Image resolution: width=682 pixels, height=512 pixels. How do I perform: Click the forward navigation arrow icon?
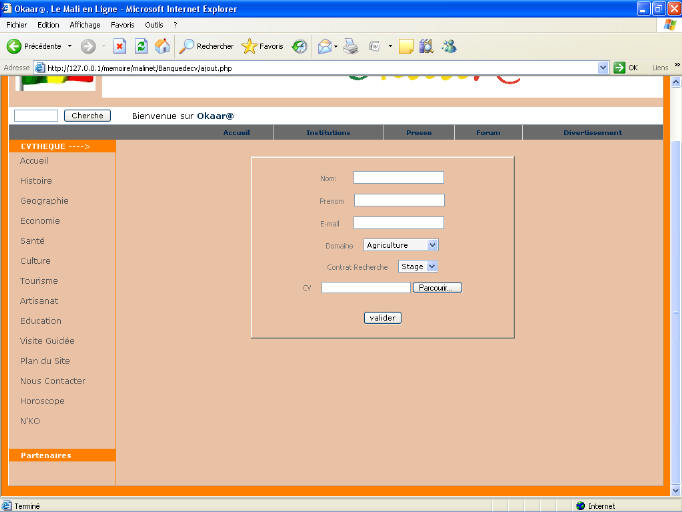click(88, 46)
